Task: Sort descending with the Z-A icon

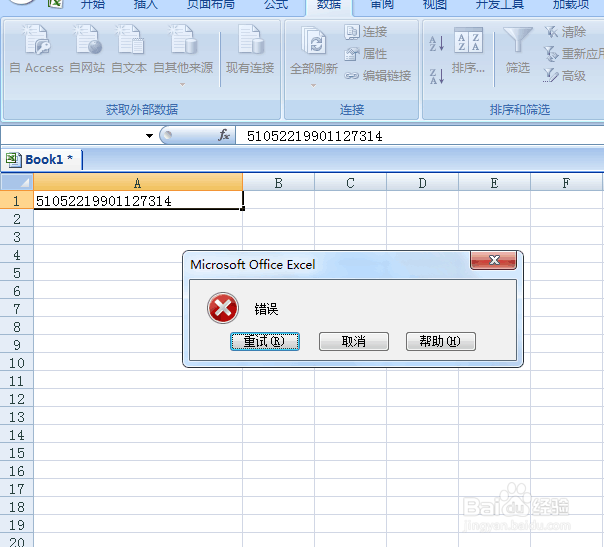Action: pos(437,76)
